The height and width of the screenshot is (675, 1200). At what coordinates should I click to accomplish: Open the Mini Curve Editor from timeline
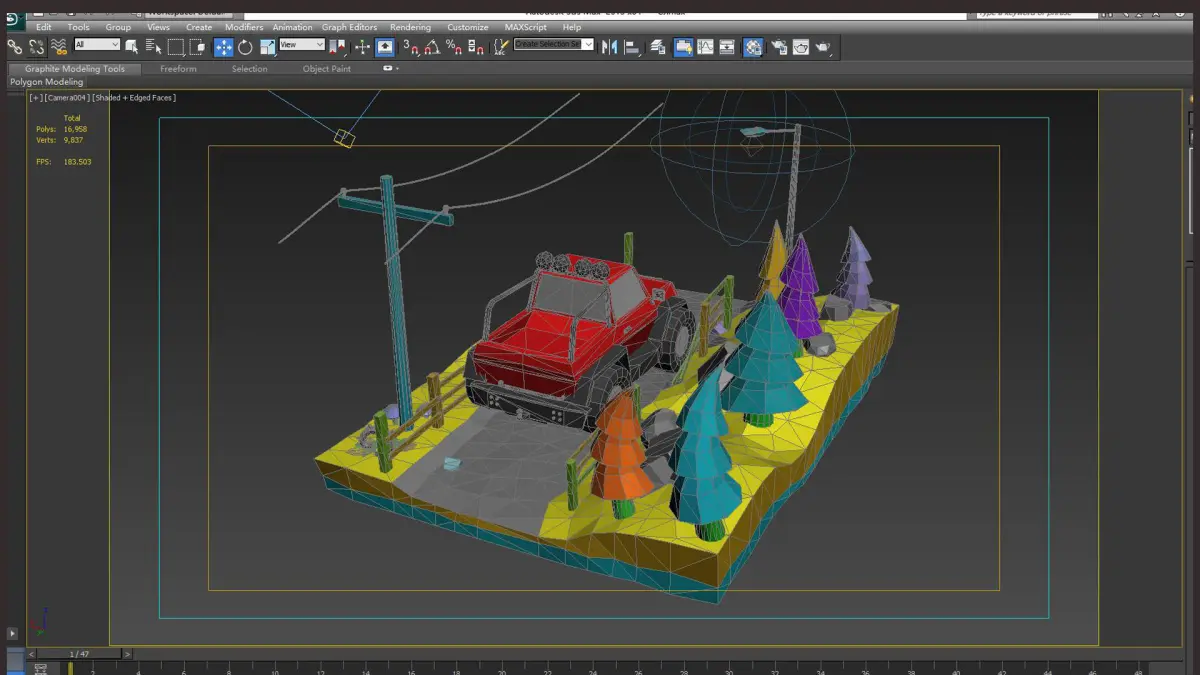41,669
